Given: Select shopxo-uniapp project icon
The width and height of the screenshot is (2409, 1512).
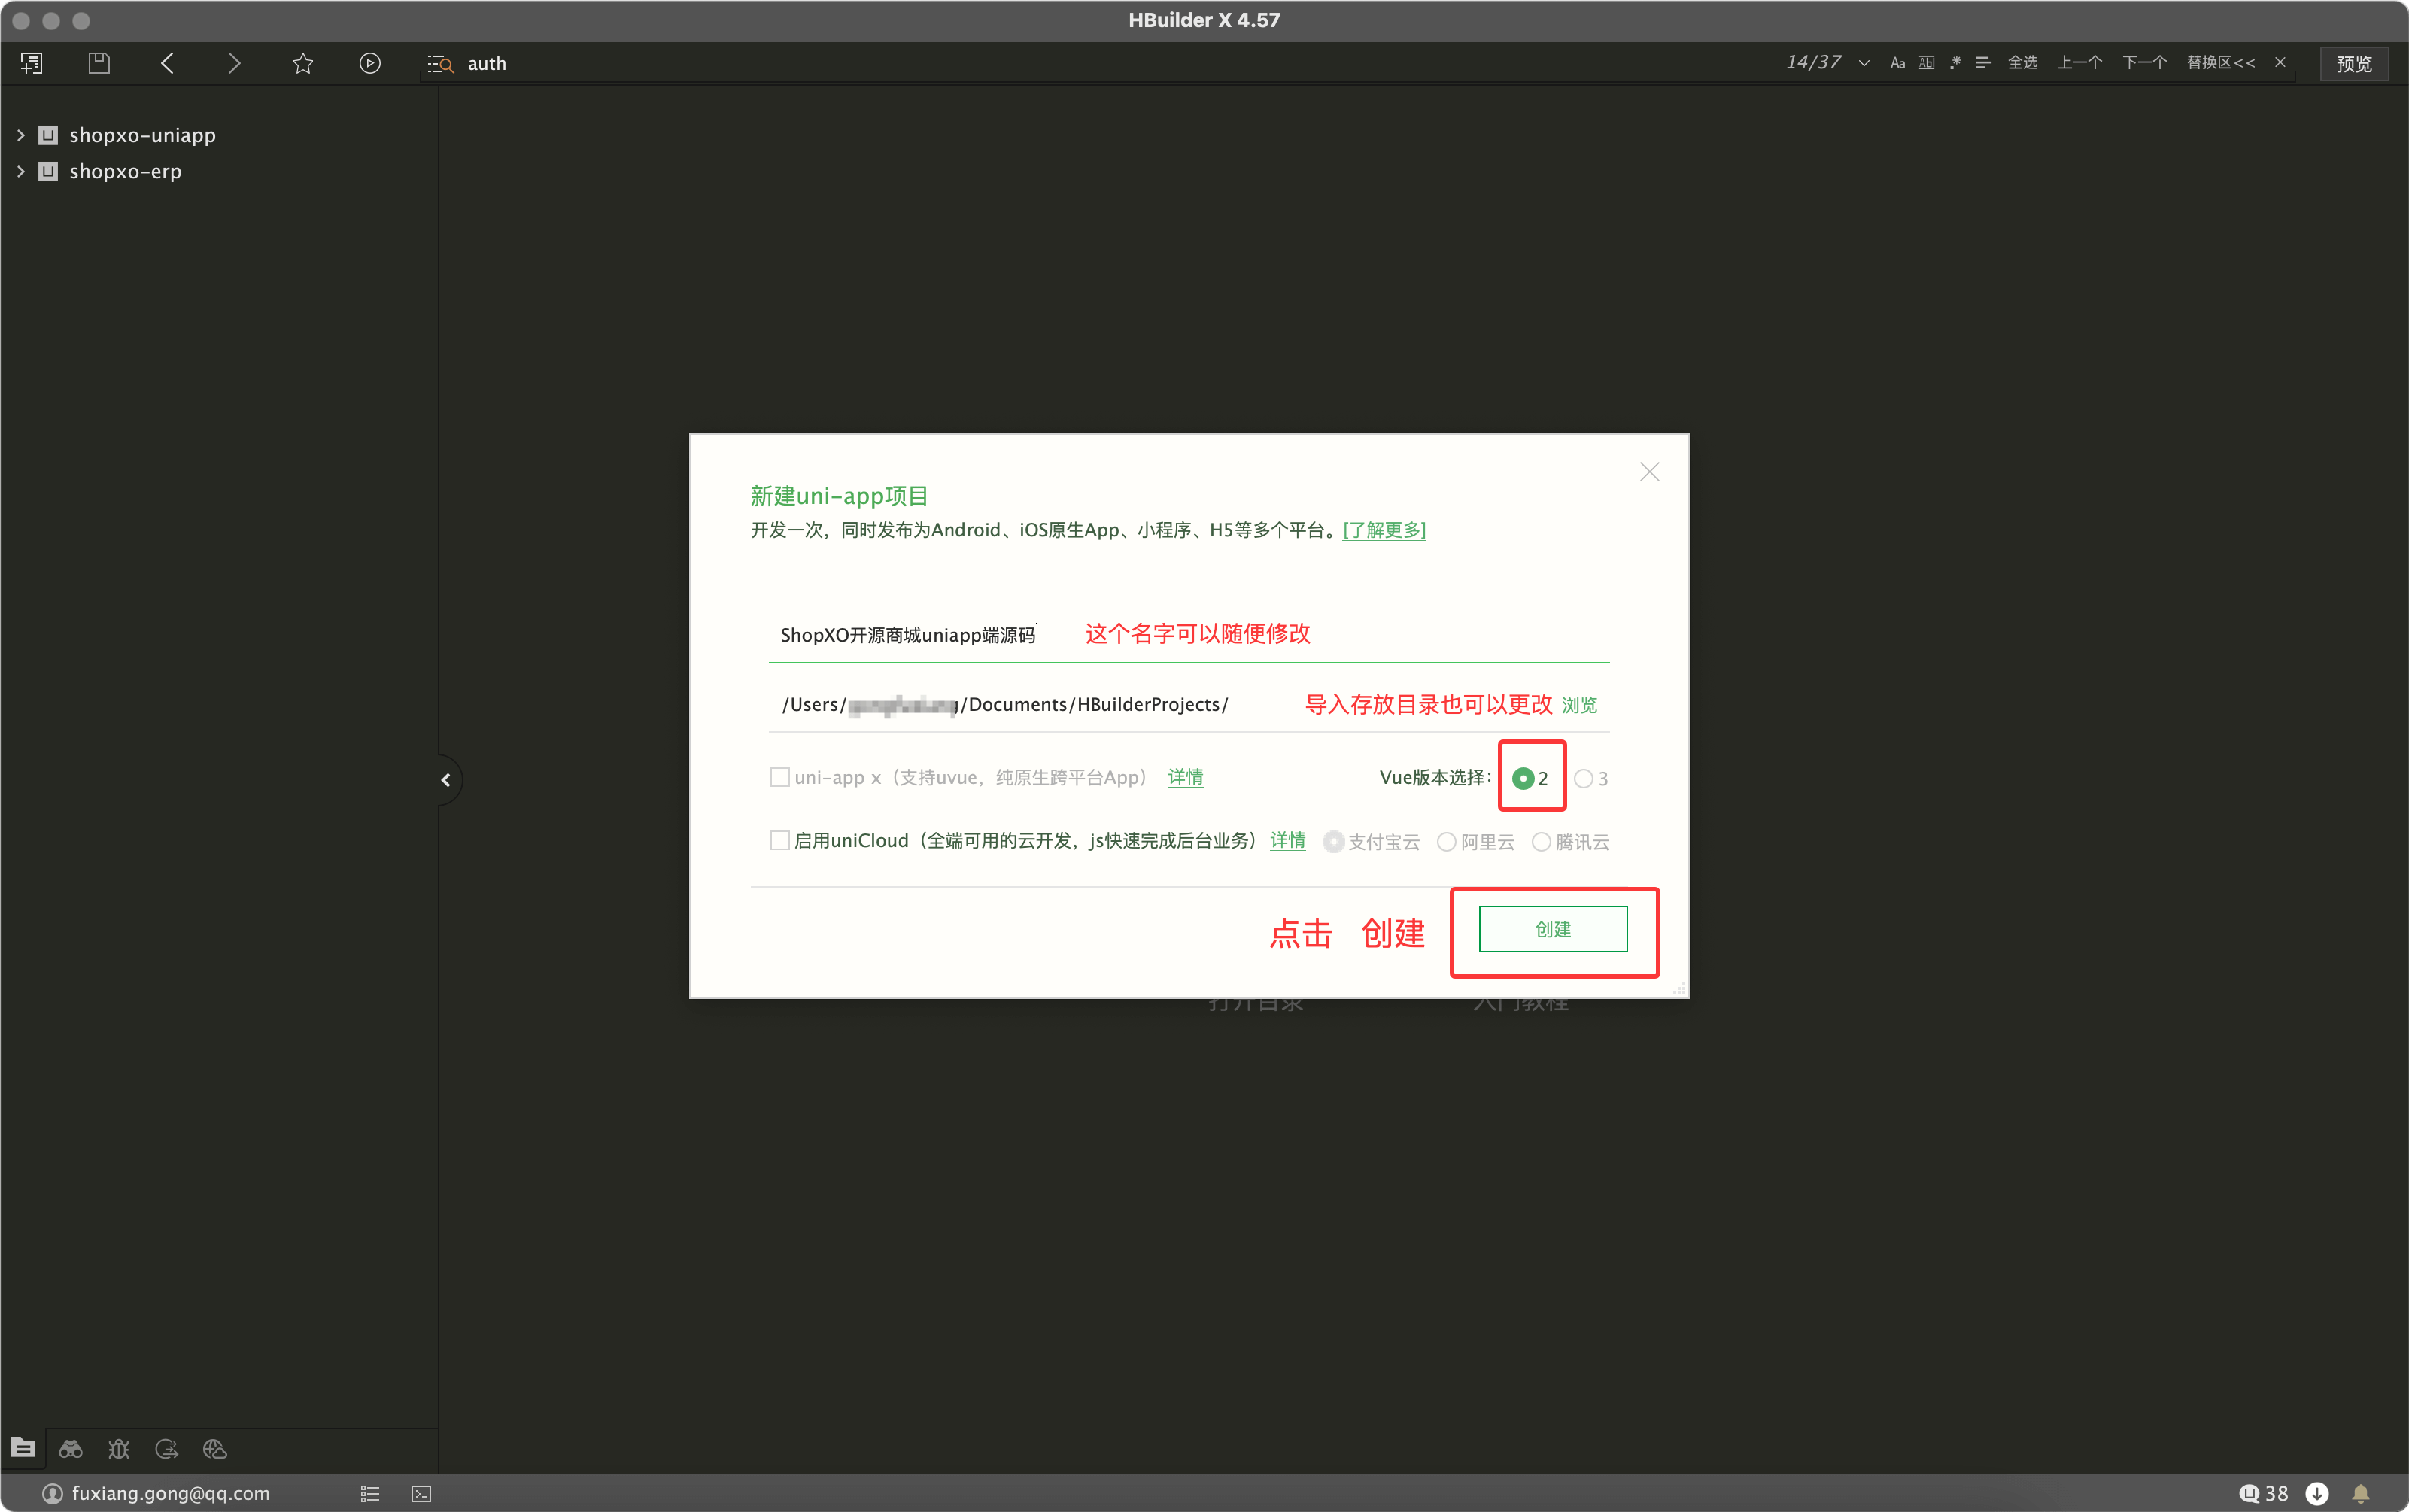Looking at the screenshot, I should (x=48, y=135).
